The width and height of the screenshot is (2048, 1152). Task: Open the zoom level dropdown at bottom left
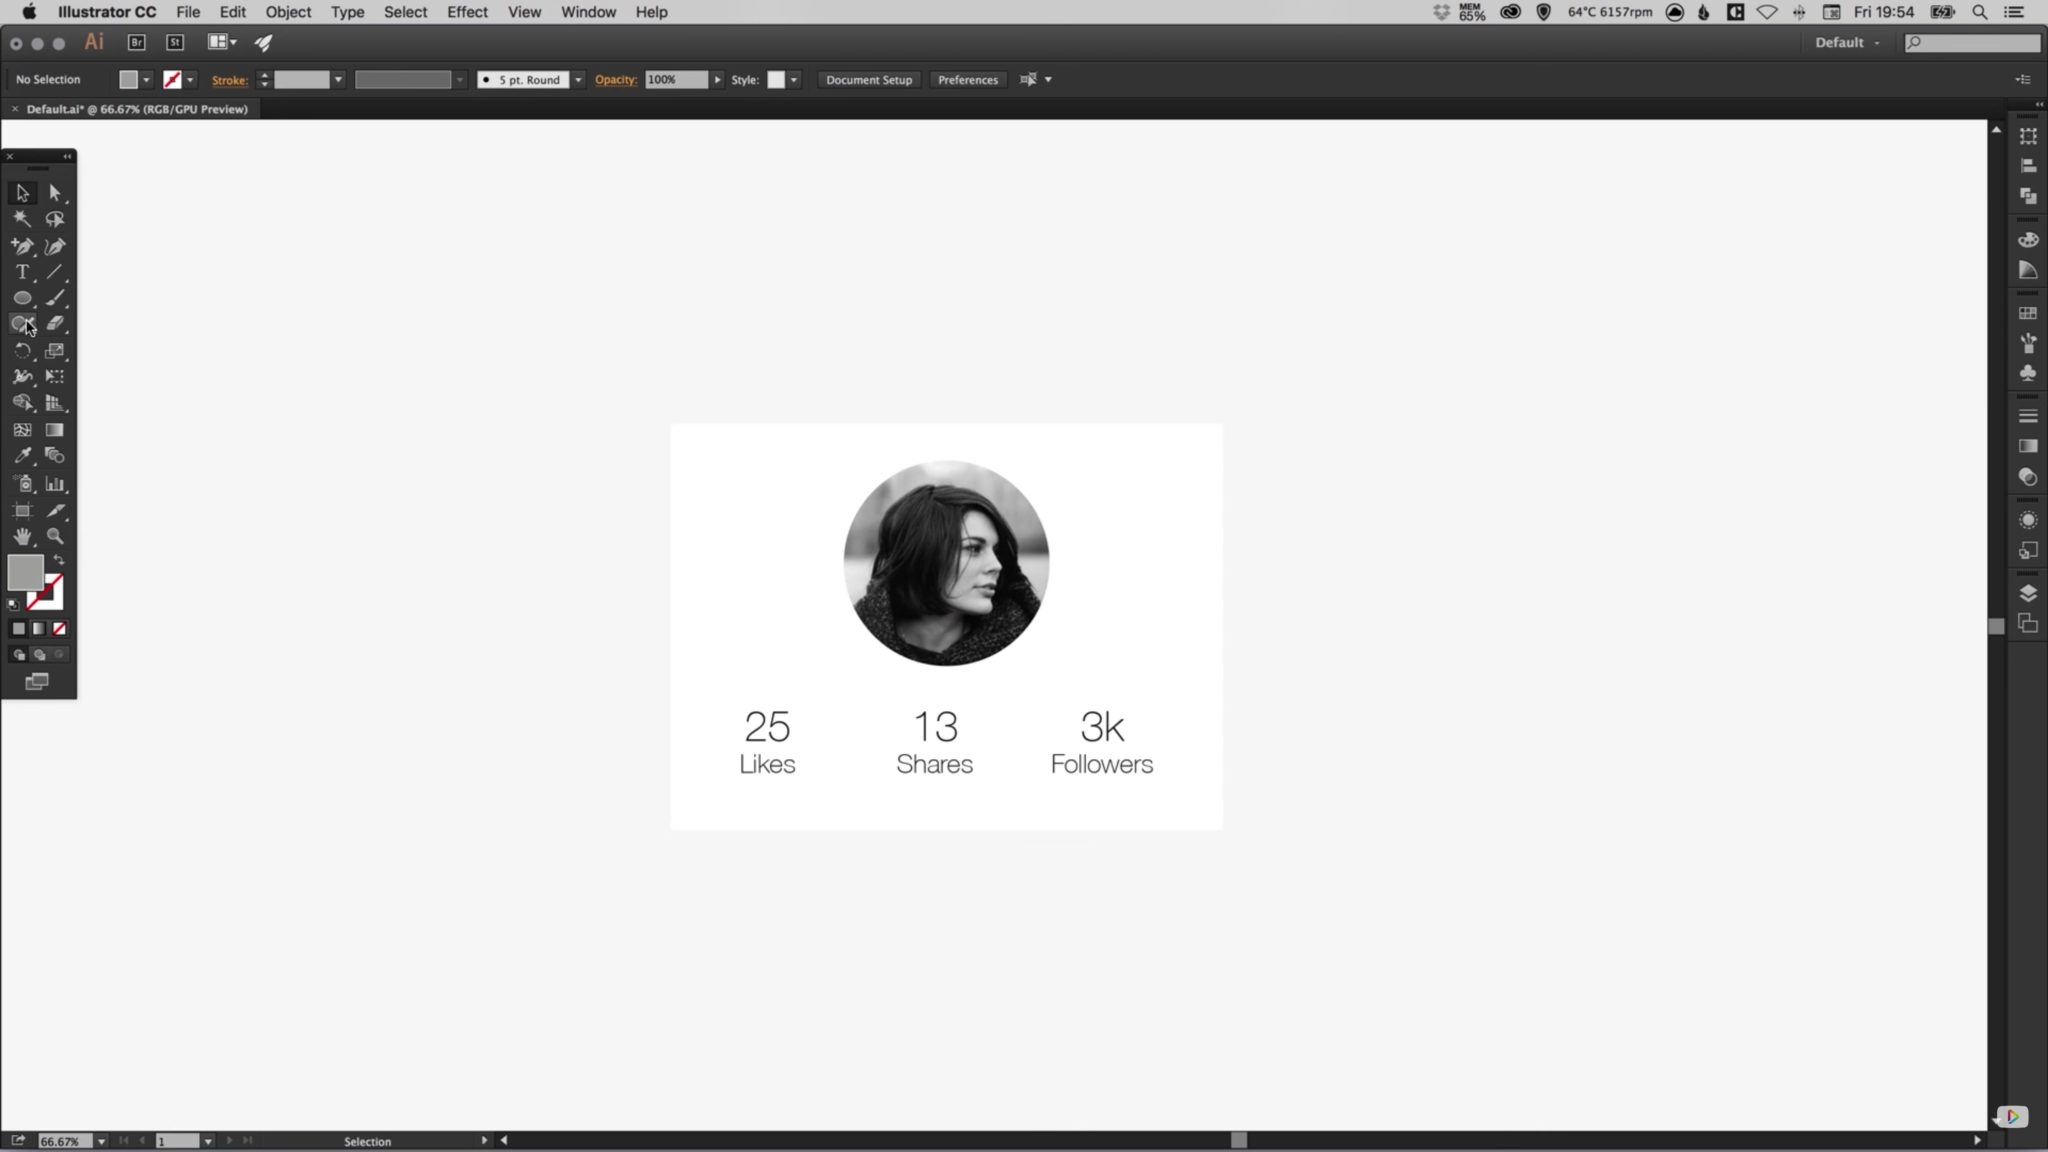click(x=101, y=1141)
